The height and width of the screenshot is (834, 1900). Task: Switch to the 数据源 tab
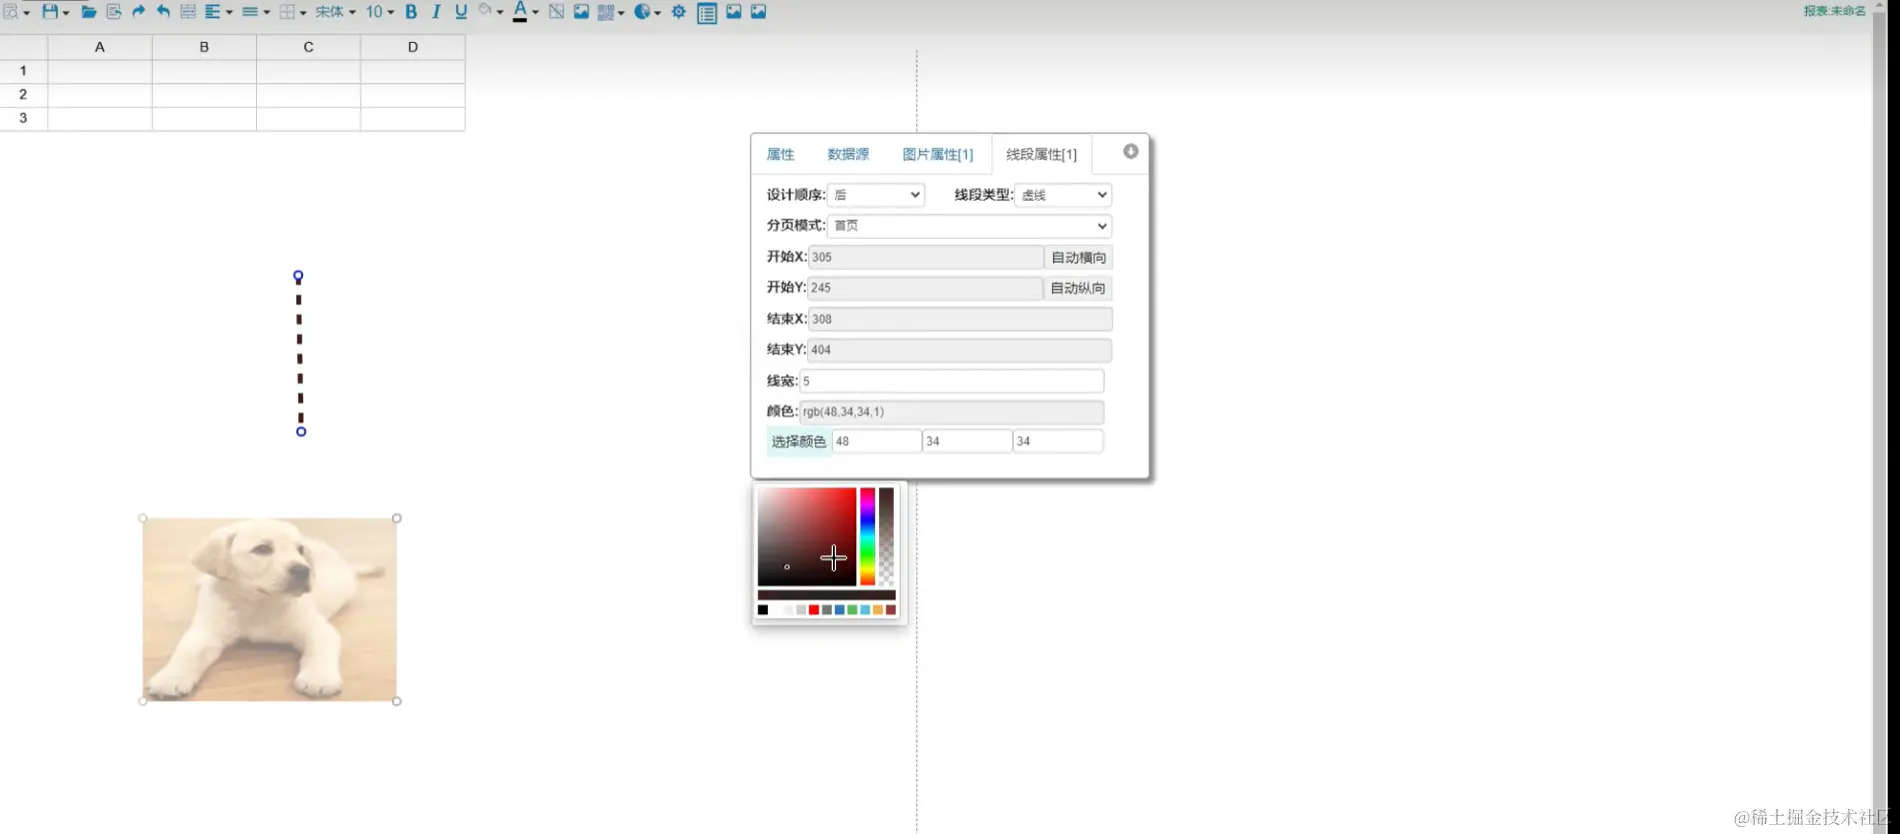click(x=848, y=154)
